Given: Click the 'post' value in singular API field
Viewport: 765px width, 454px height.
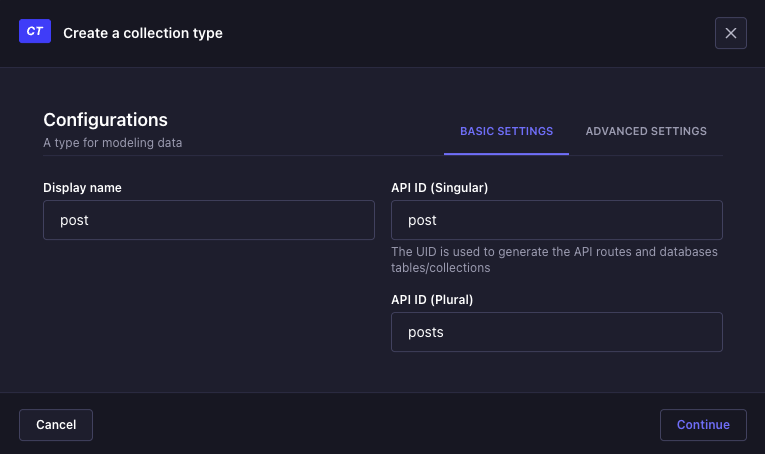Looking at the screenshot, I should pos(423,220).
